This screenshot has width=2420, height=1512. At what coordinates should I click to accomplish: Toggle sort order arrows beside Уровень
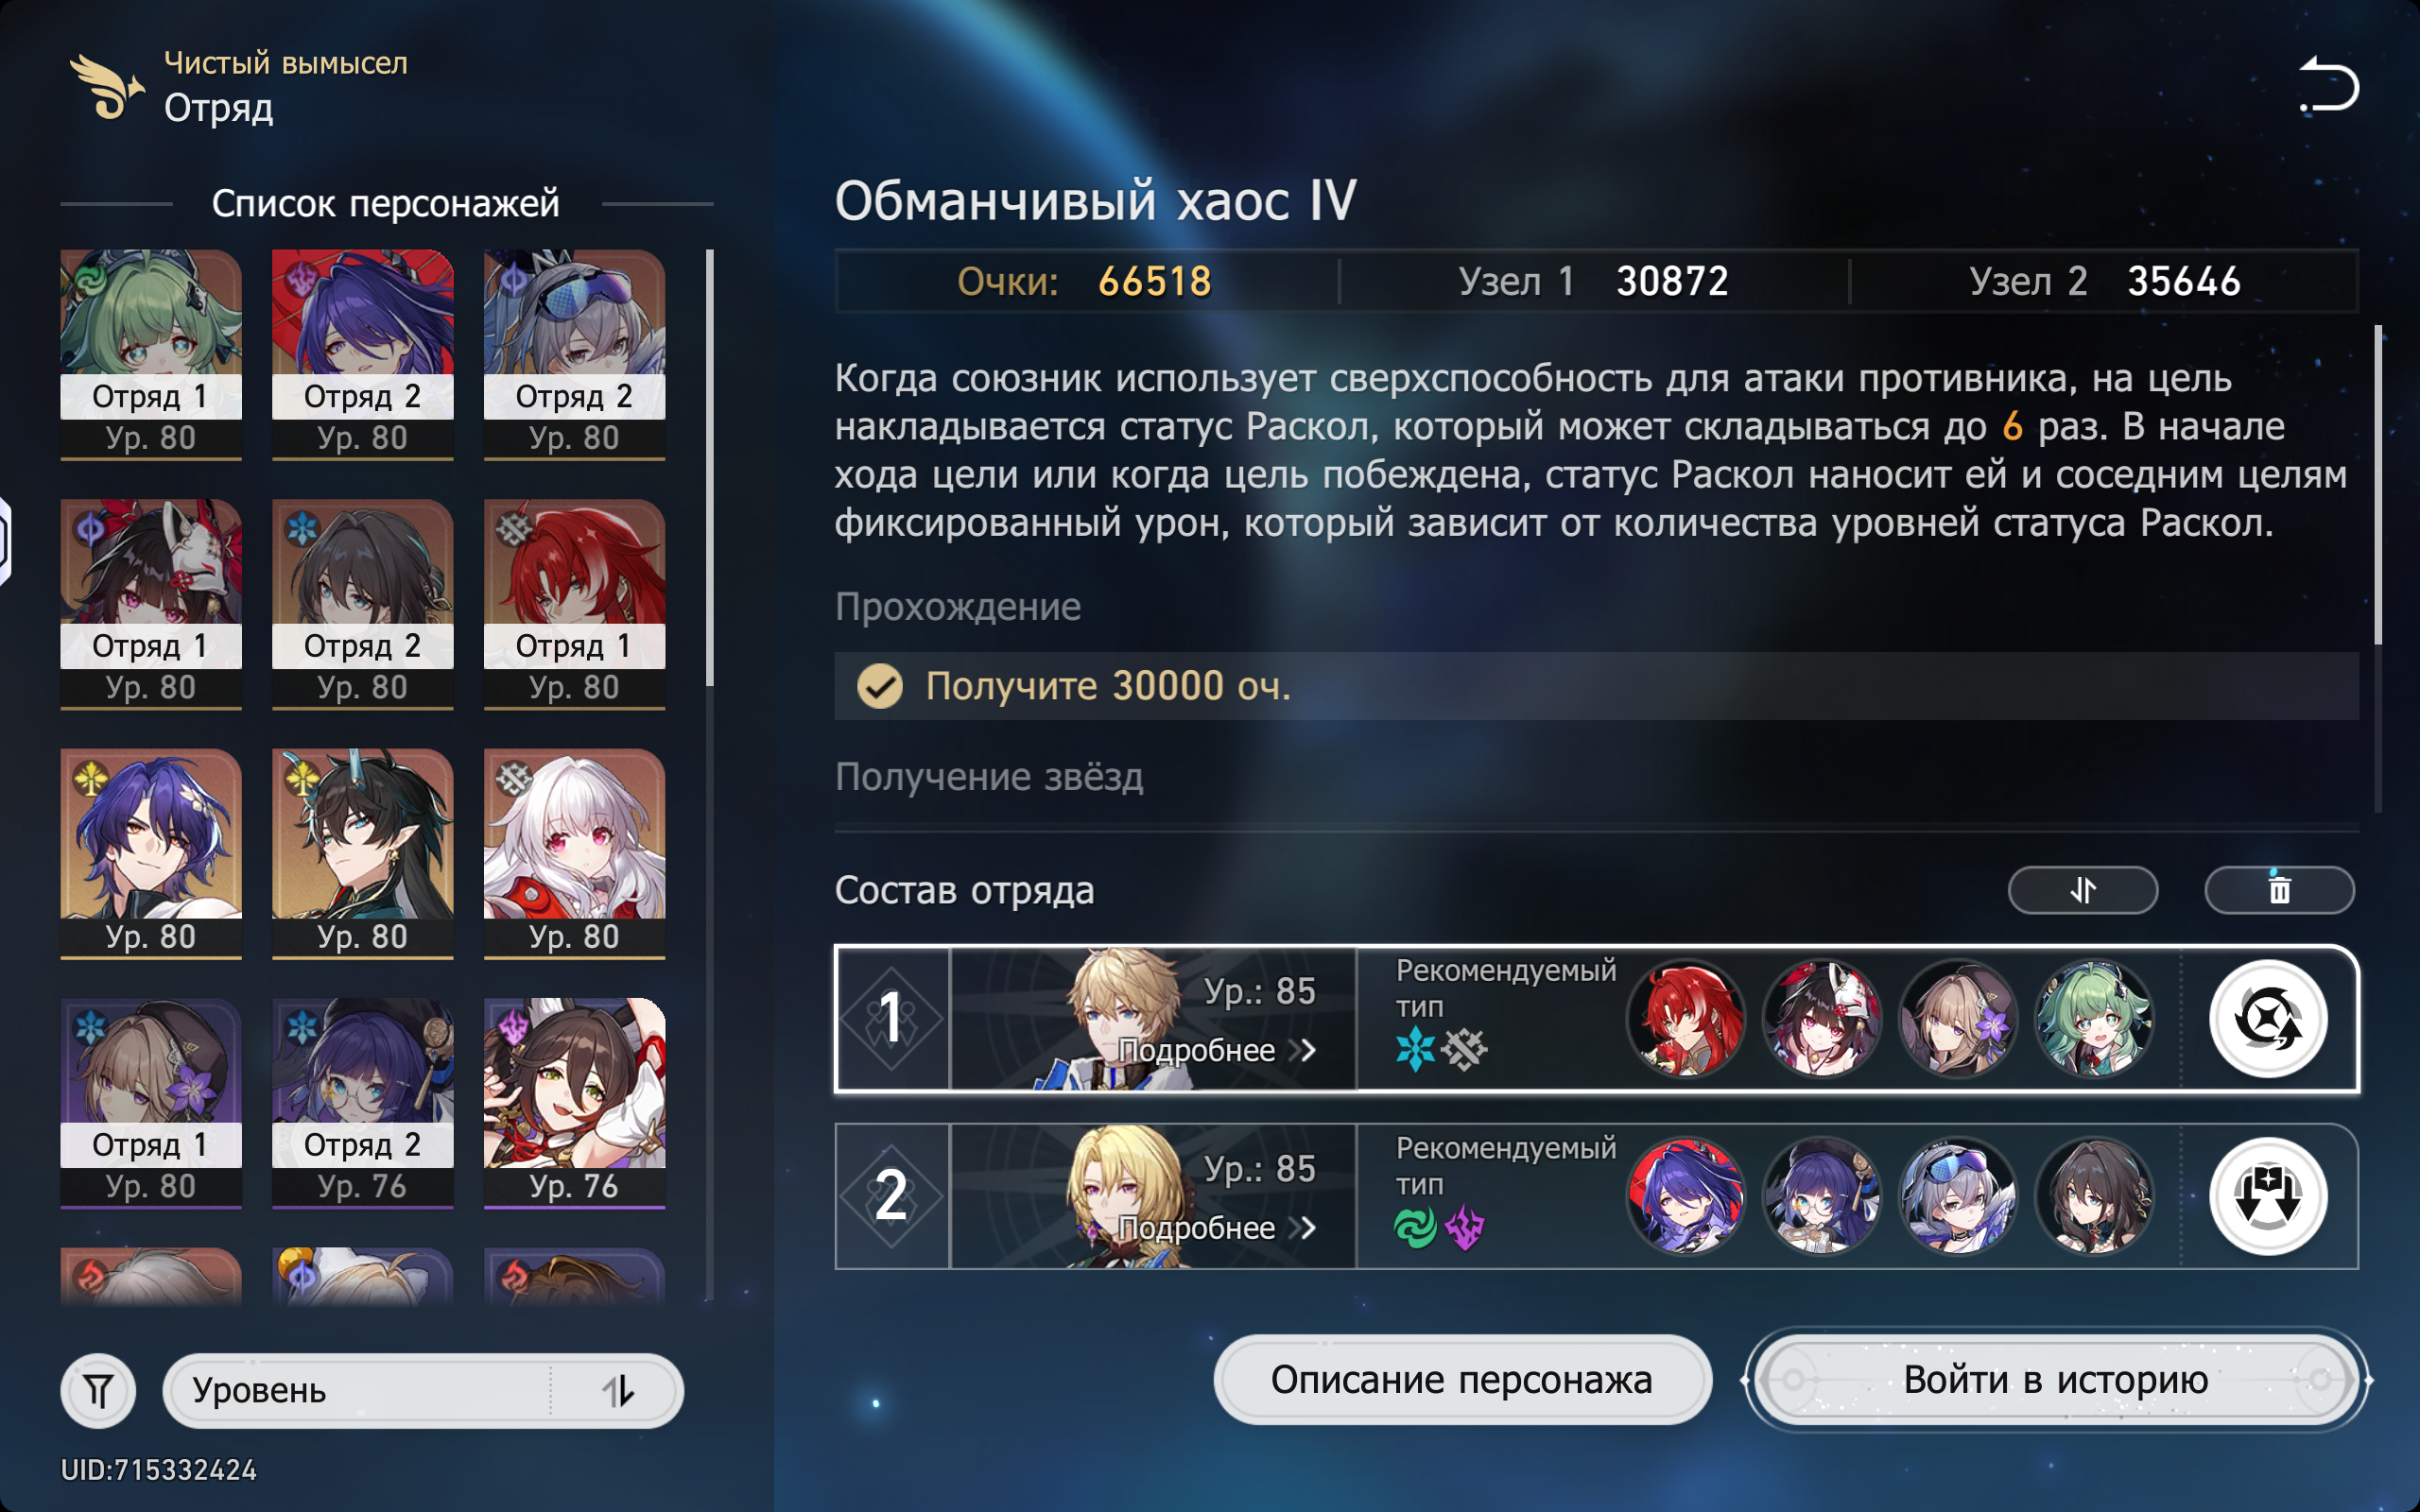618,1390
